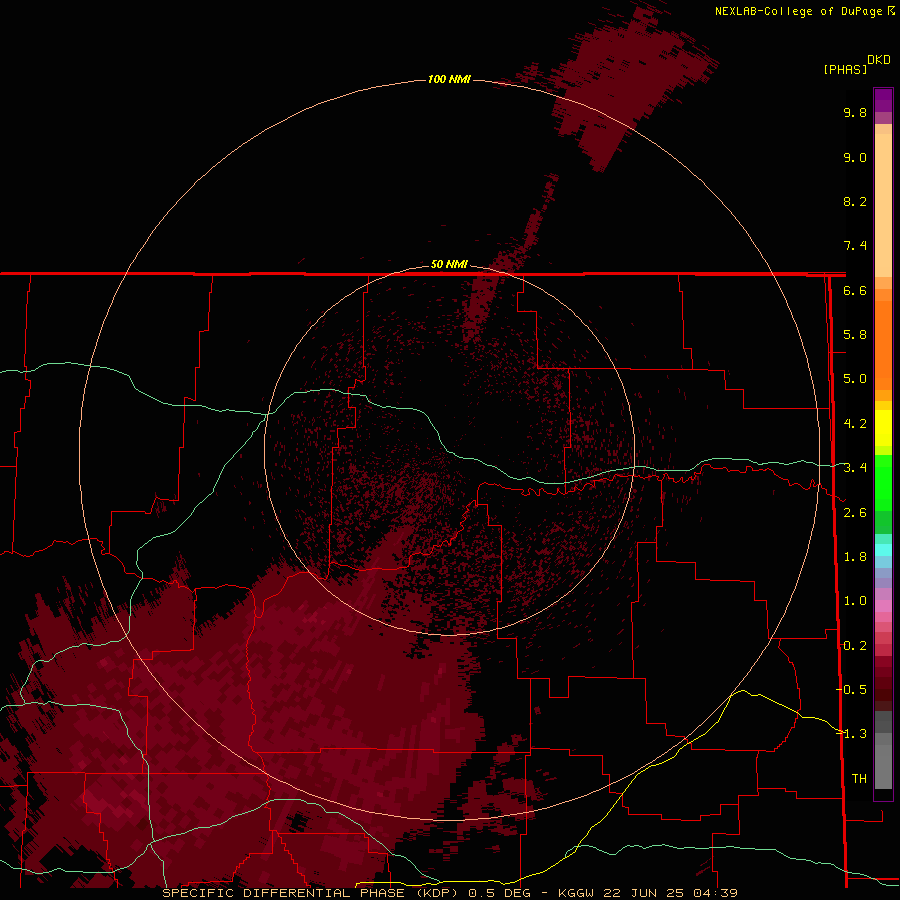The width and height of the screenshot is (900, 900).
Task: Click the 5.0 value on the color scale
Action: [855, 379]
